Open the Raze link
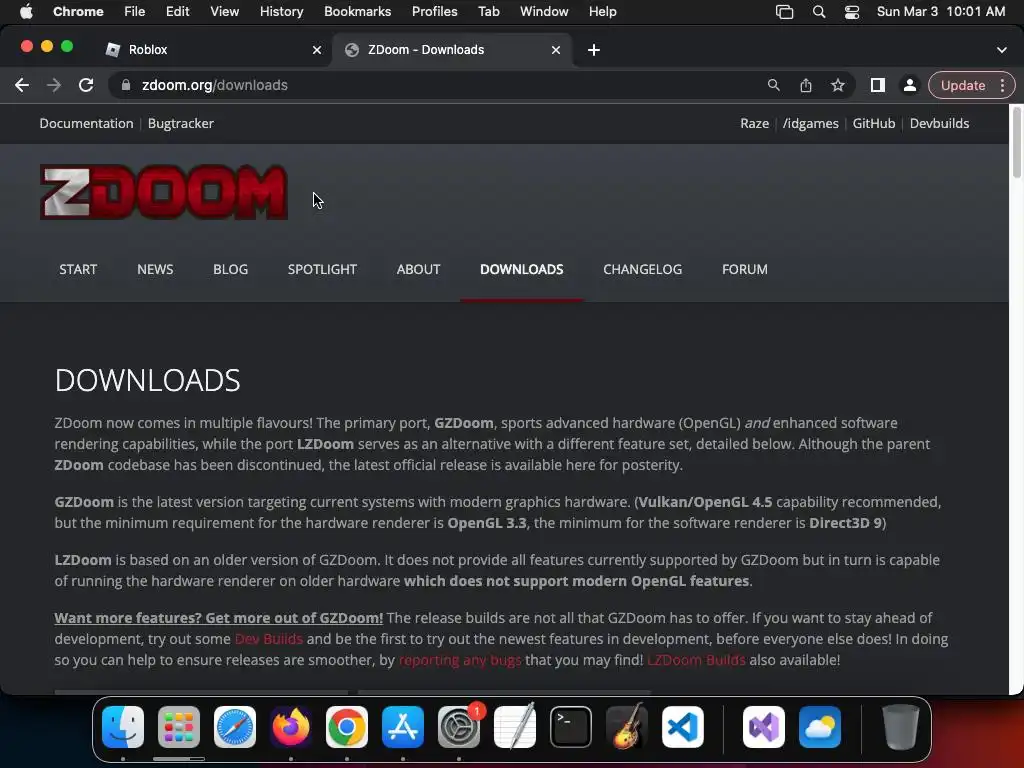1024x768 pixels. coord(754,123)
